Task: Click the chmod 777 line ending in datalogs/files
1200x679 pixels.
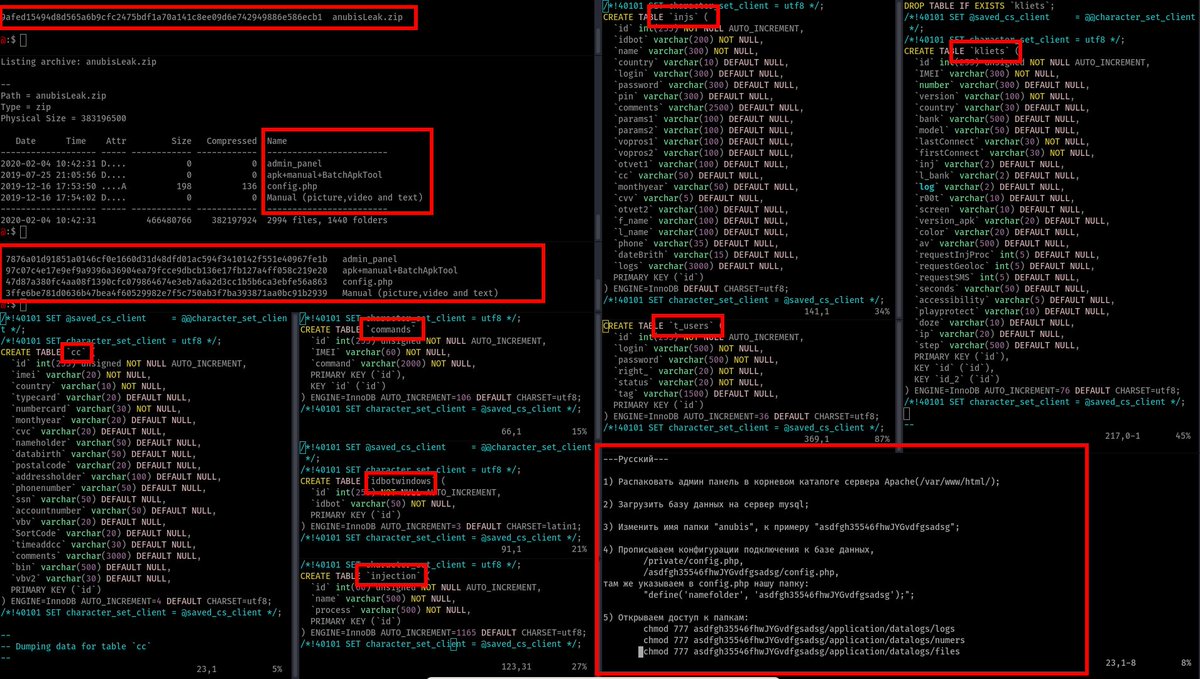Action: click(x=801, y=652)
